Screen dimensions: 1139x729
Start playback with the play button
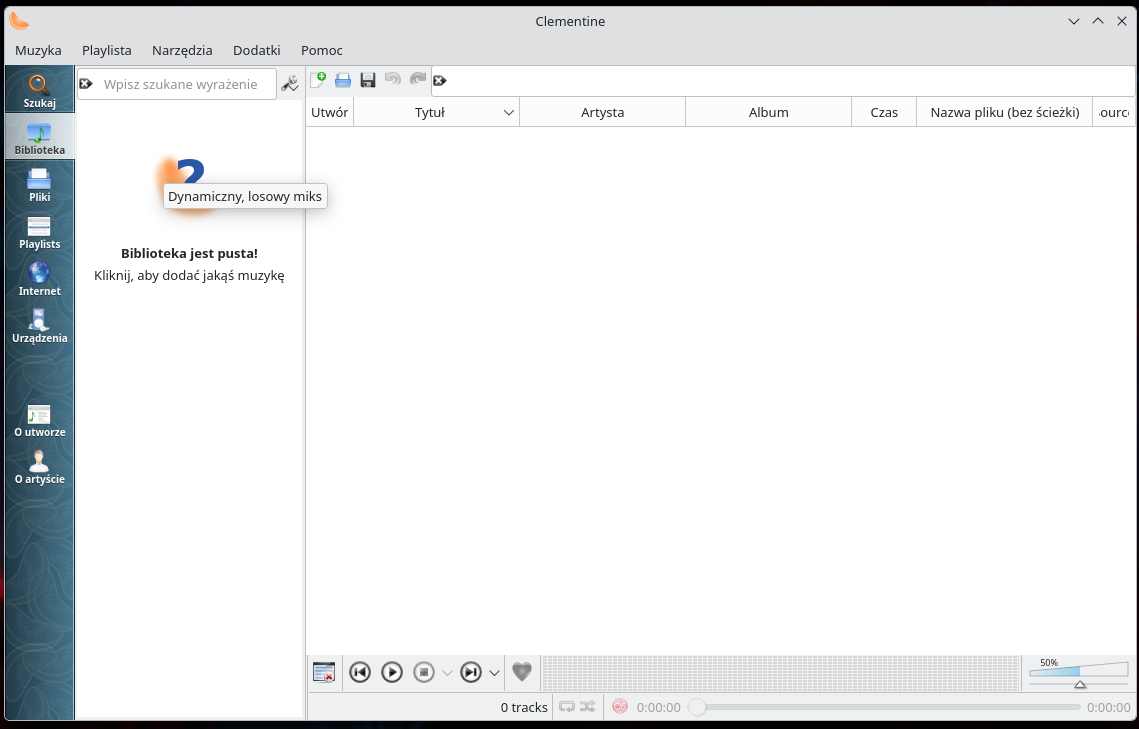392,672
